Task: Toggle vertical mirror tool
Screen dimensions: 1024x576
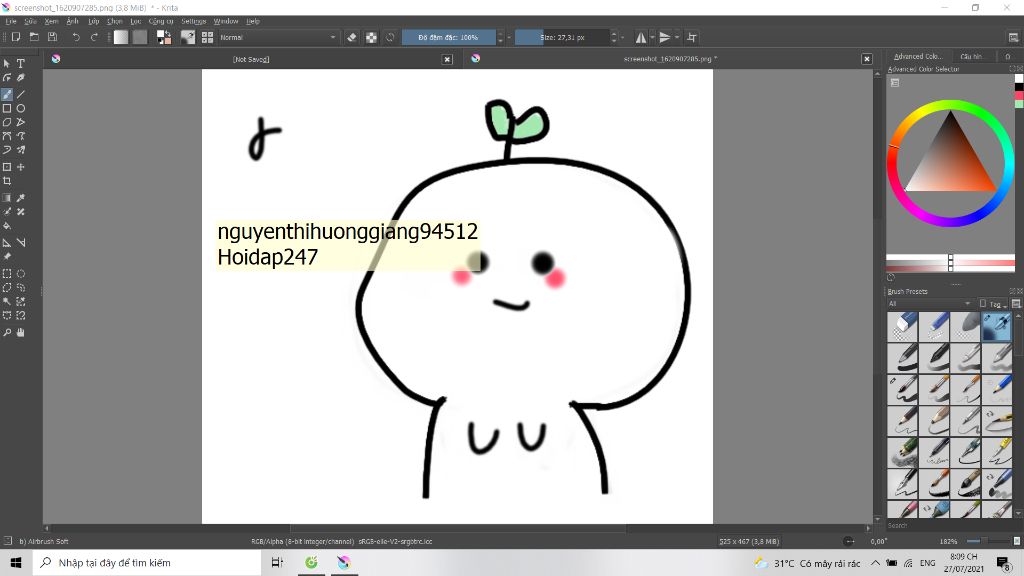Action: point(665,37)
